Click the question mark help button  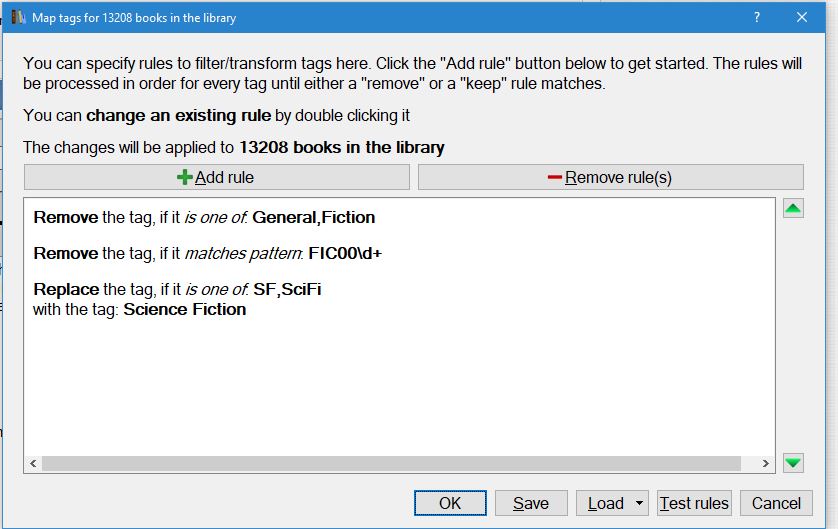click(757, 17)
